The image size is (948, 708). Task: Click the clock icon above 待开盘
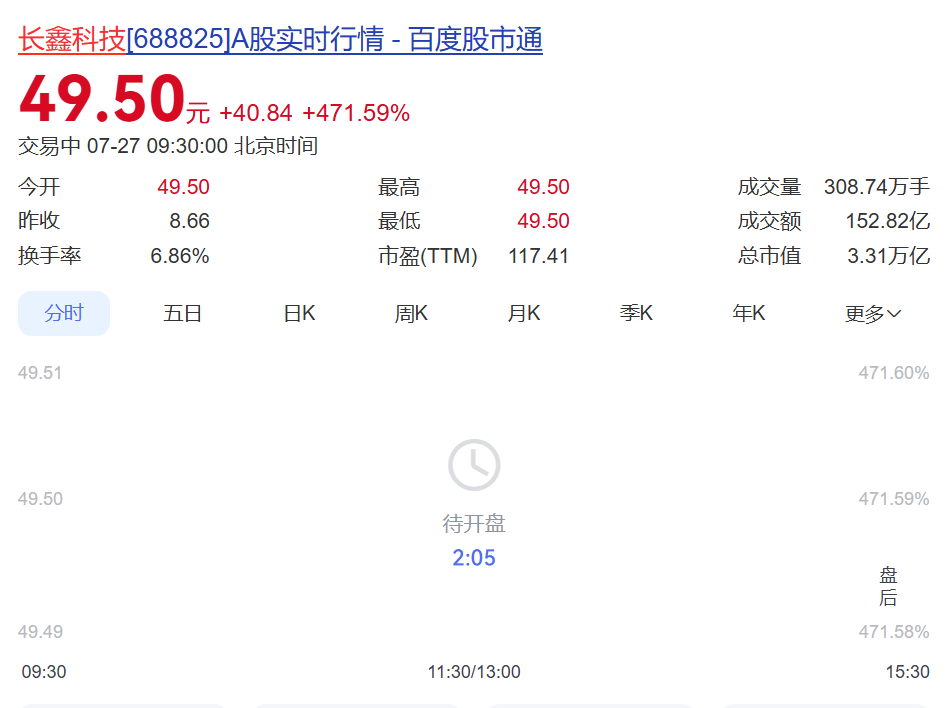[x=474, y=465]
